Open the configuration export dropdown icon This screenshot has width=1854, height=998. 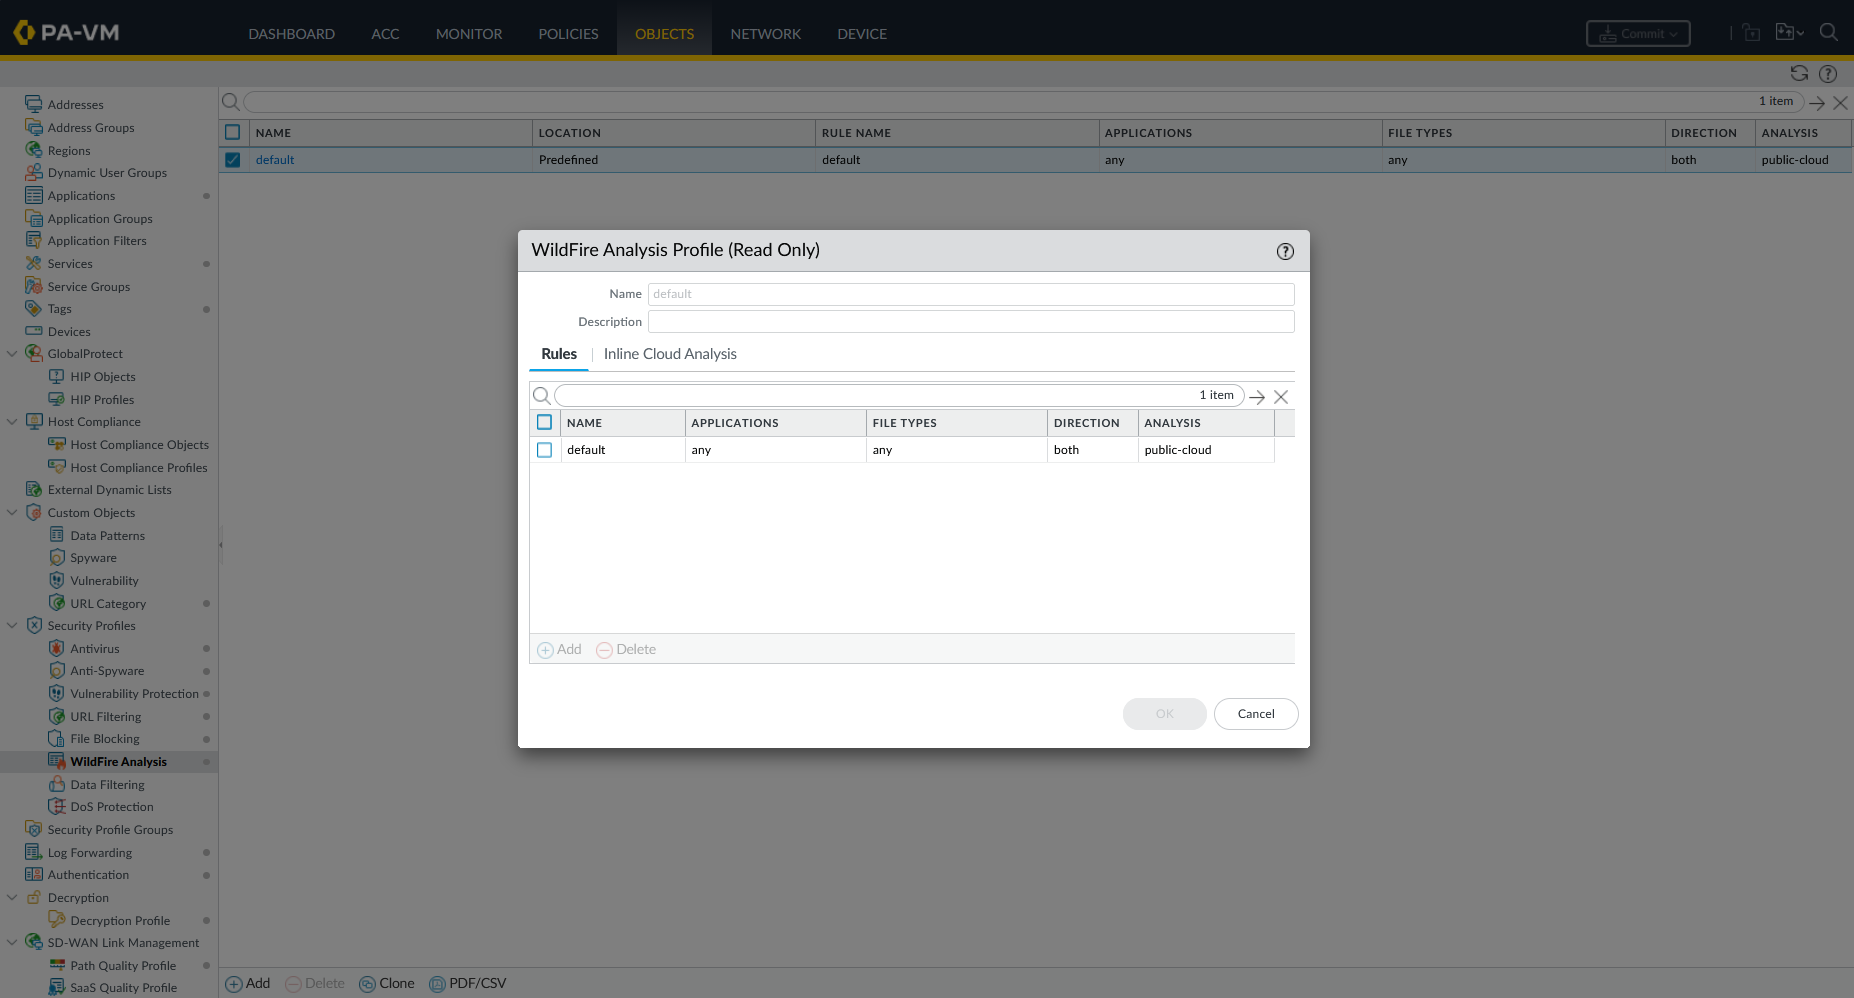[x=1789, y=32]
